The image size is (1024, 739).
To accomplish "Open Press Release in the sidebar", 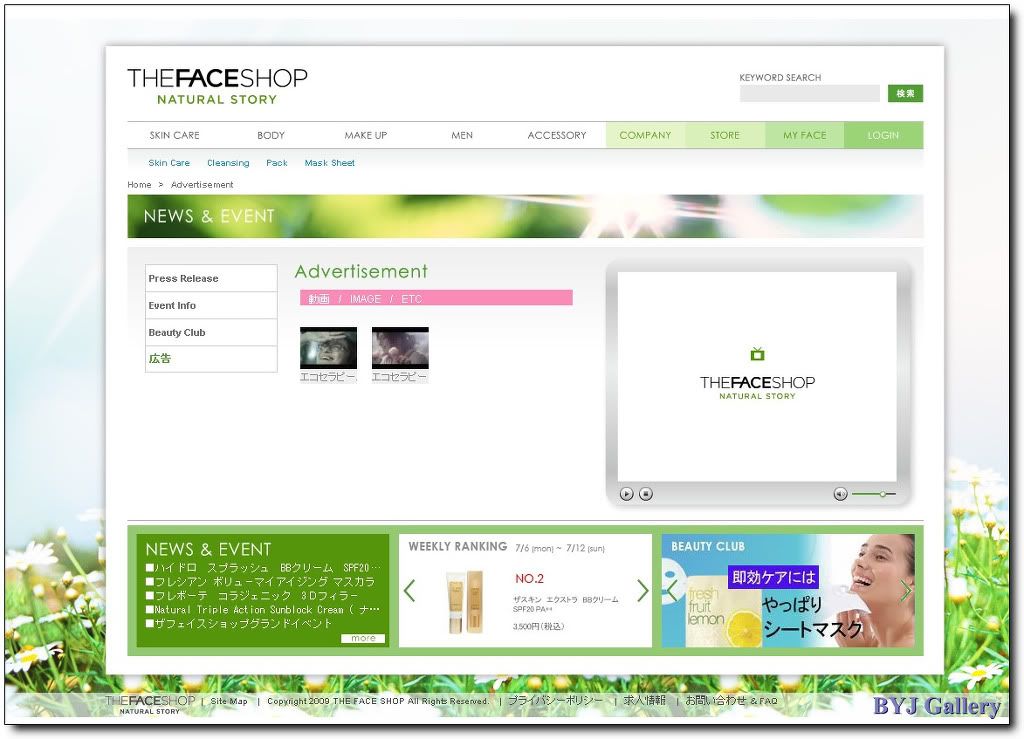I will [x=211, y=278].
